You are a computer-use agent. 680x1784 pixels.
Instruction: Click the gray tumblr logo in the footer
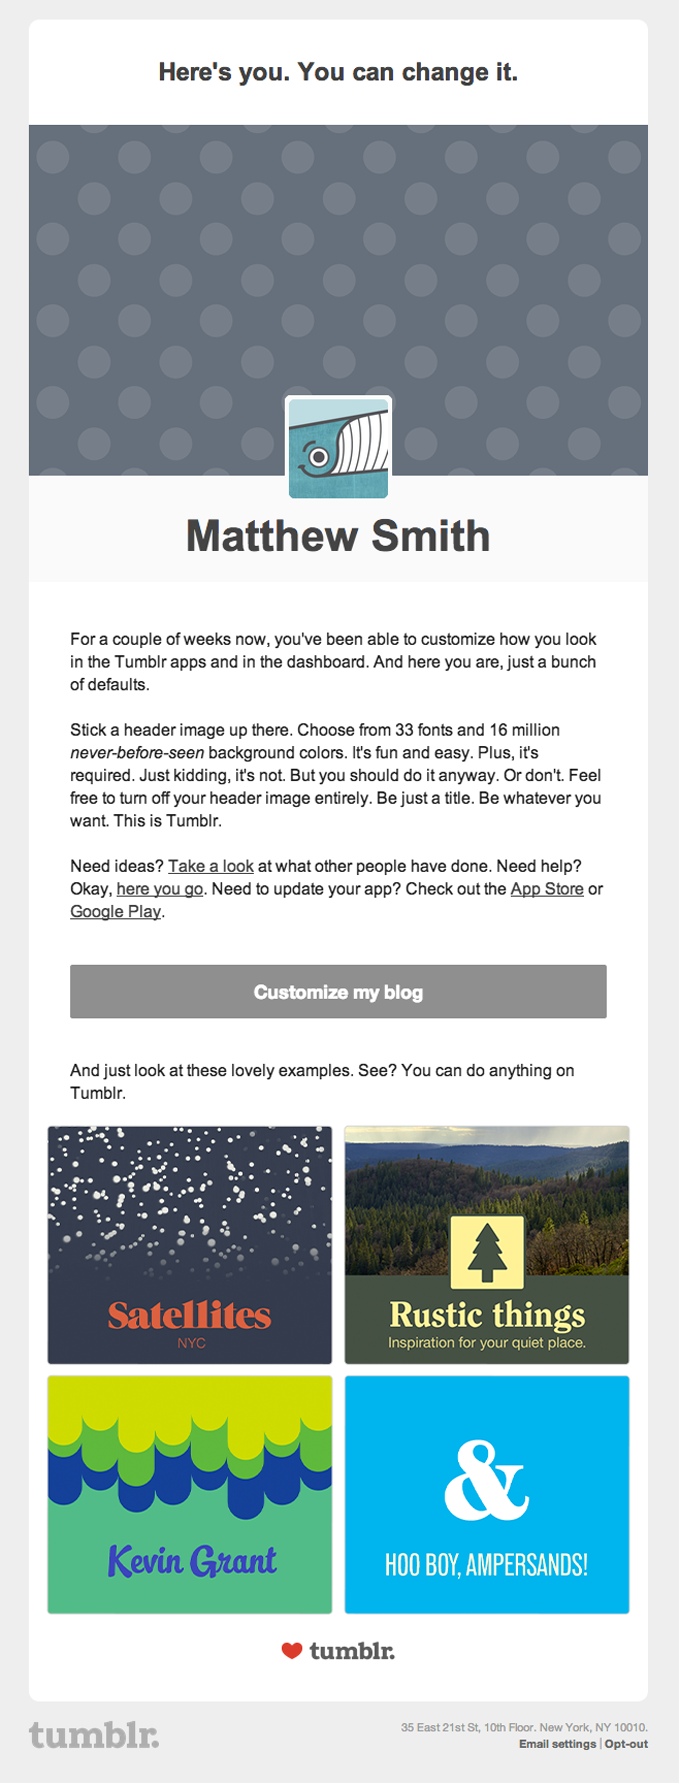point(93,1737)
